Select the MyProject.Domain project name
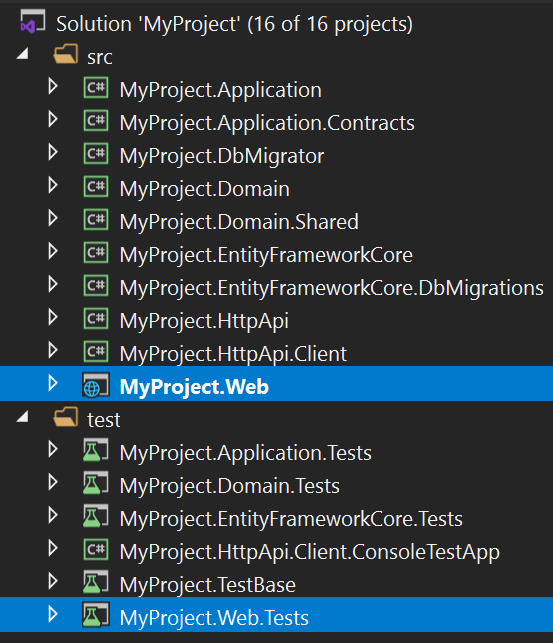 [x=205, y=189]
